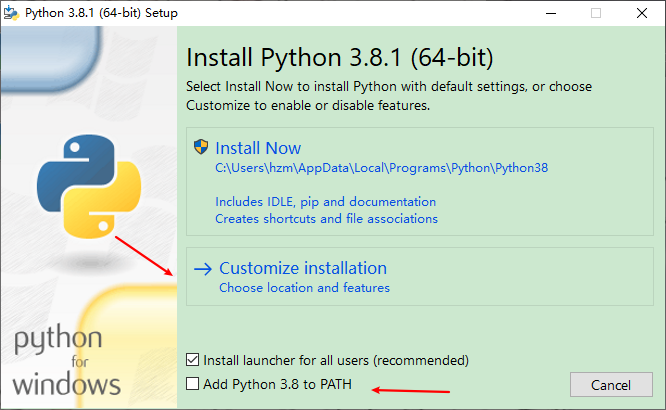Click the 'Install Python 3.8.1 (64-bit)' heading
666x410 pixels.
click(x=340, y=58)
